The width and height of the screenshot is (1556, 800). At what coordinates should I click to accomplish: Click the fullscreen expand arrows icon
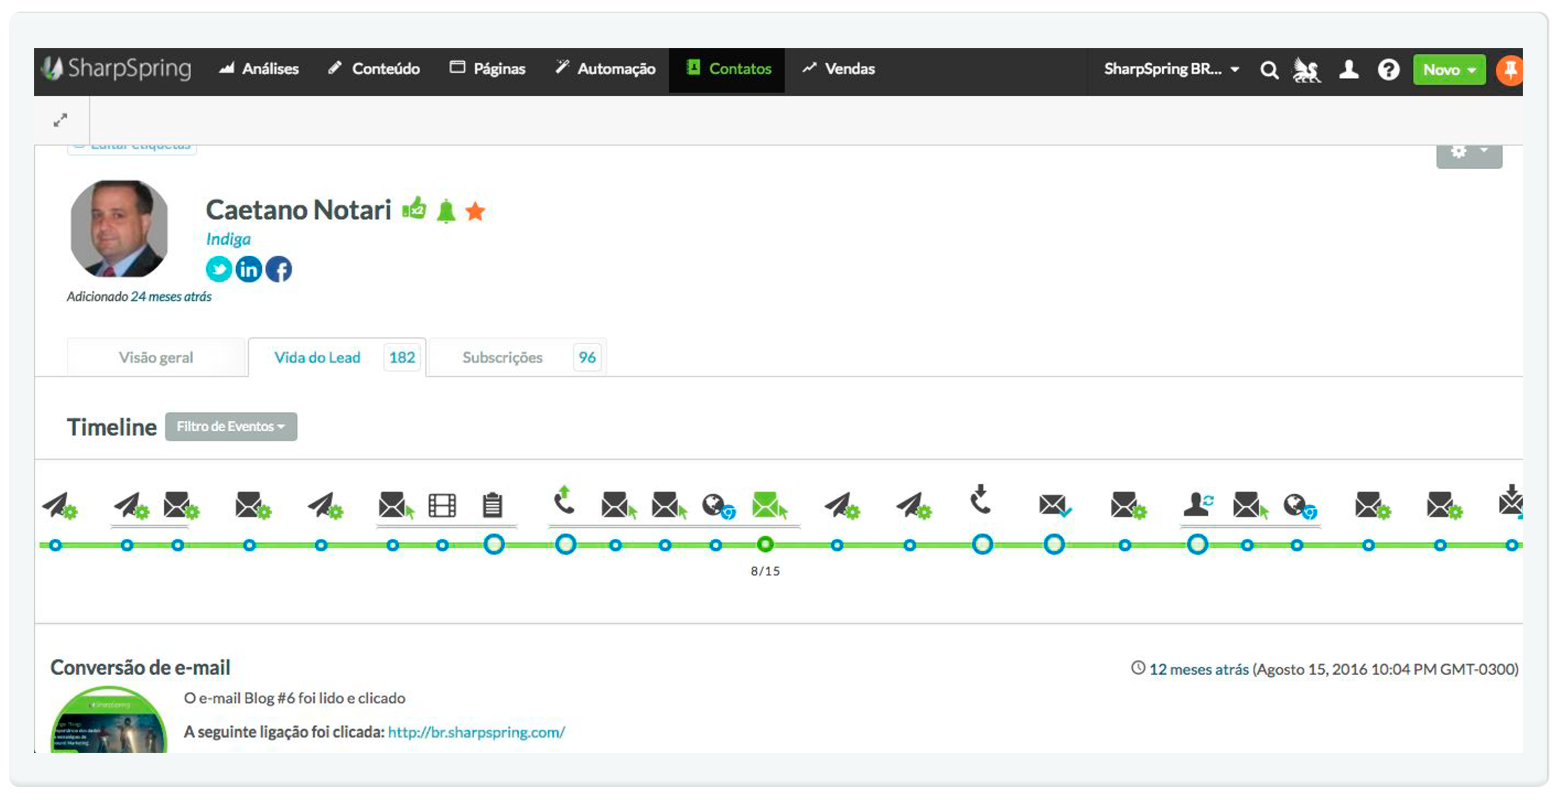coord(61,120)
